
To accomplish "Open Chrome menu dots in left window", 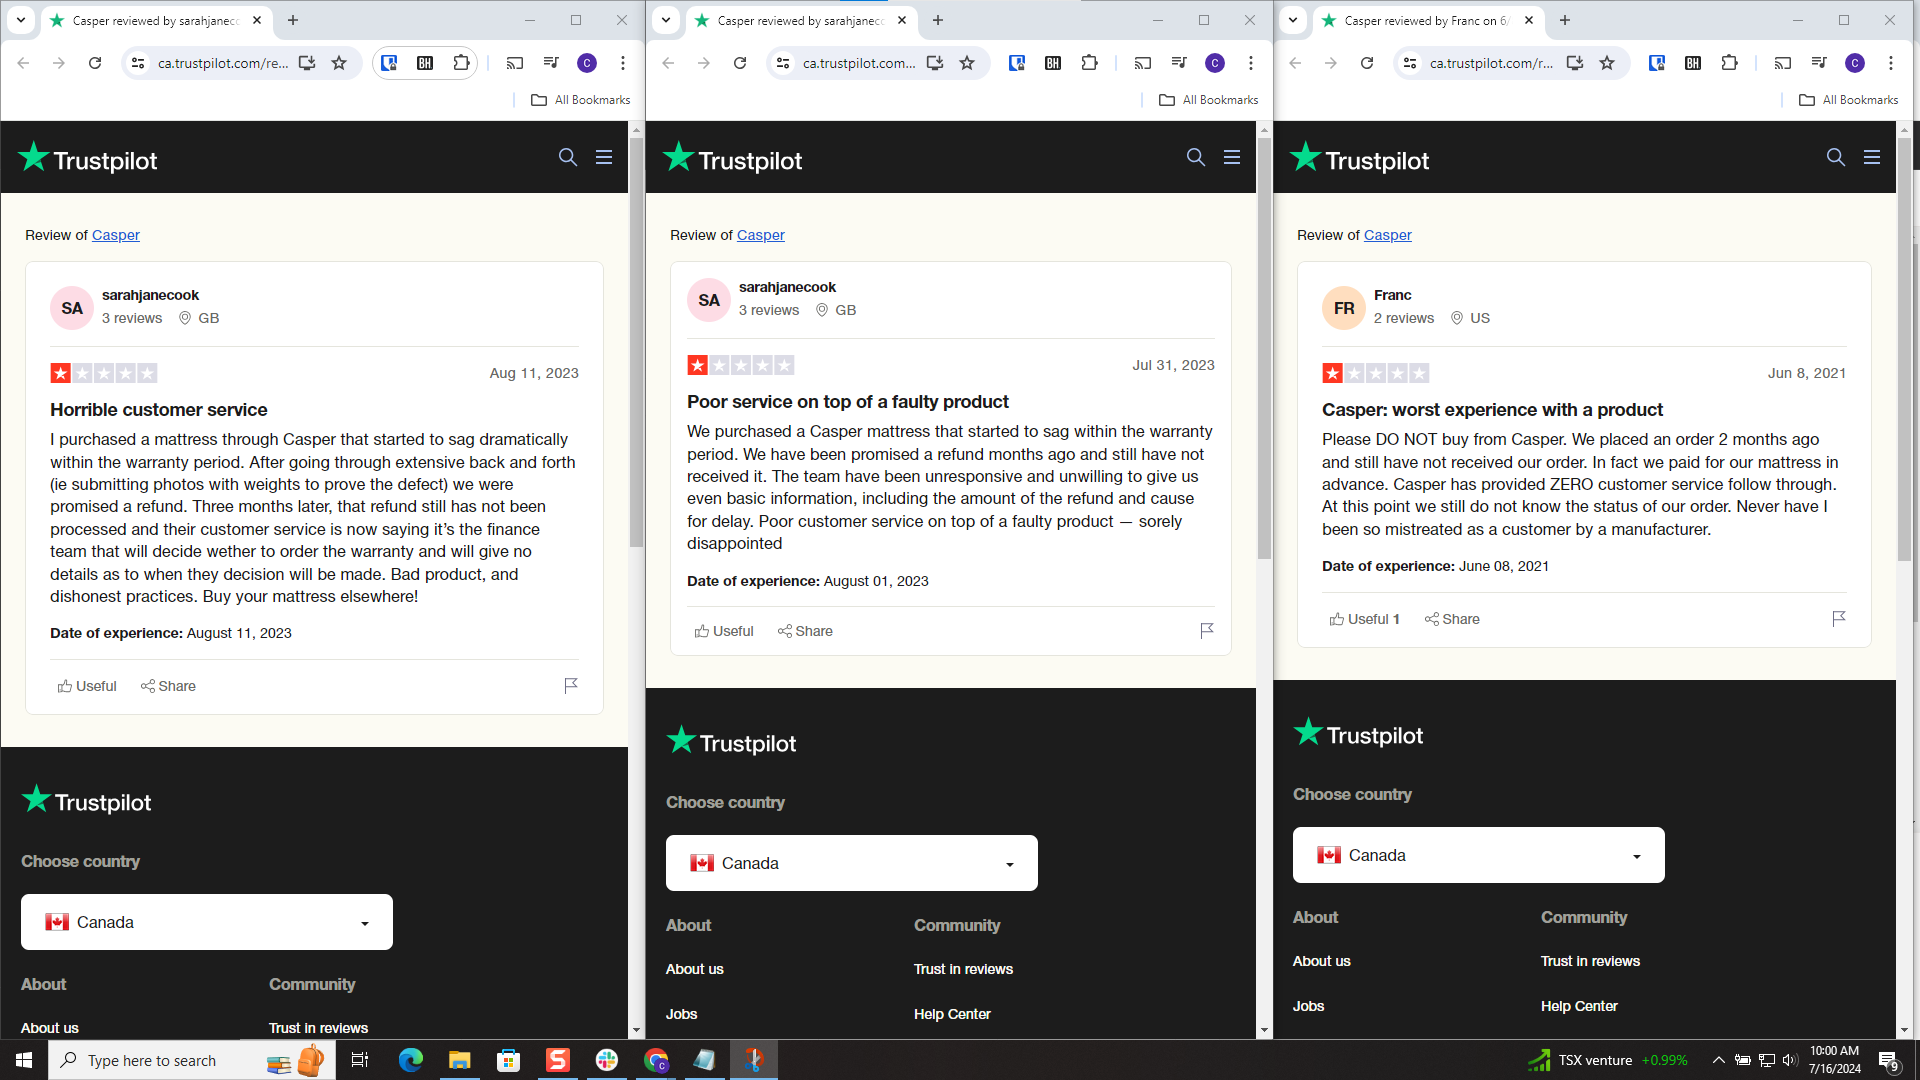I will 623,63.
